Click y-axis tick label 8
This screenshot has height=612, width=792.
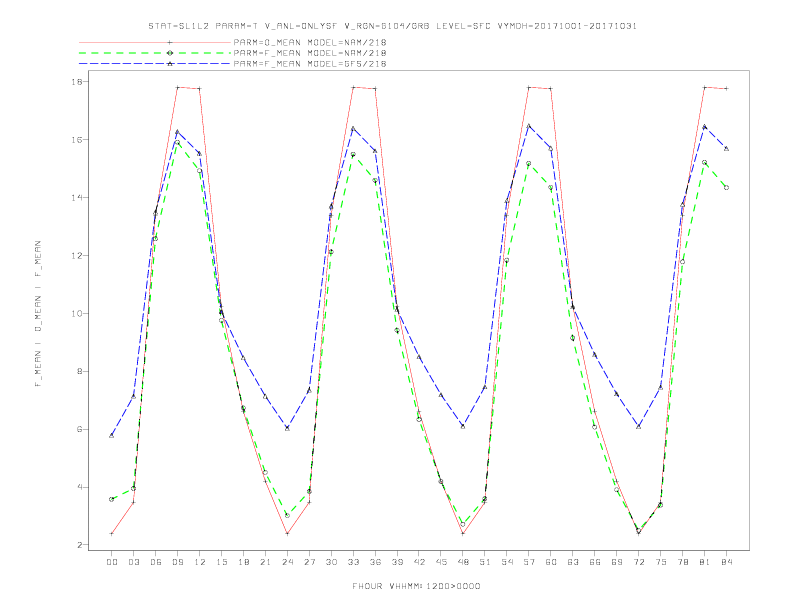coord(82,372)
